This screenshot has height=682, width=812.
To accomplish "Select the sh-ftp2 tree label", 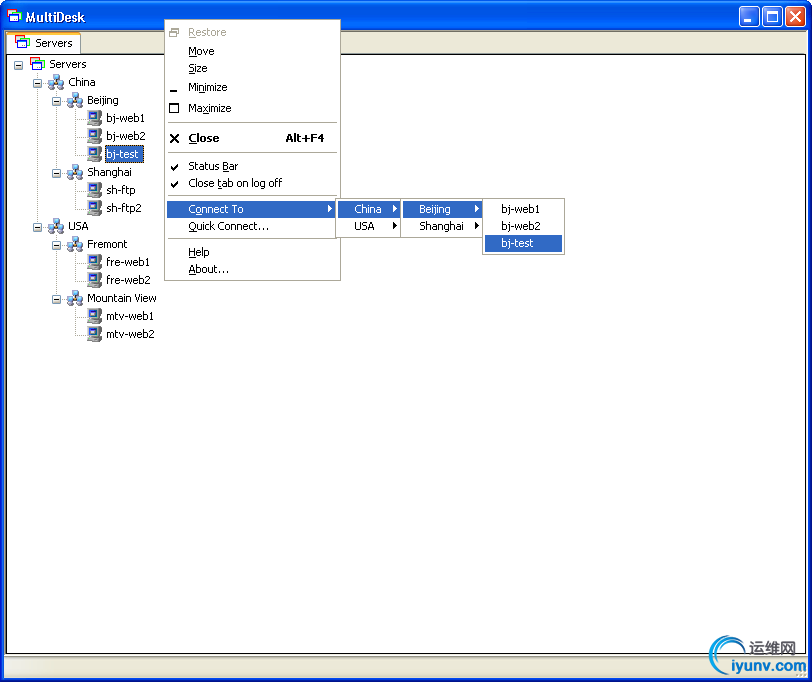I will (x=124, y=208).
